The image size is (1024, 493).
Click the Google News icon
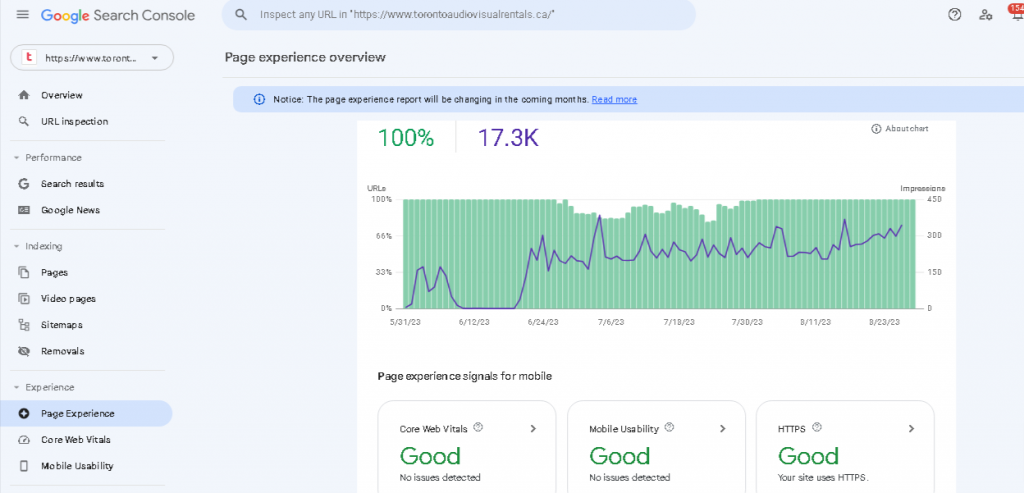pos(24,210)
